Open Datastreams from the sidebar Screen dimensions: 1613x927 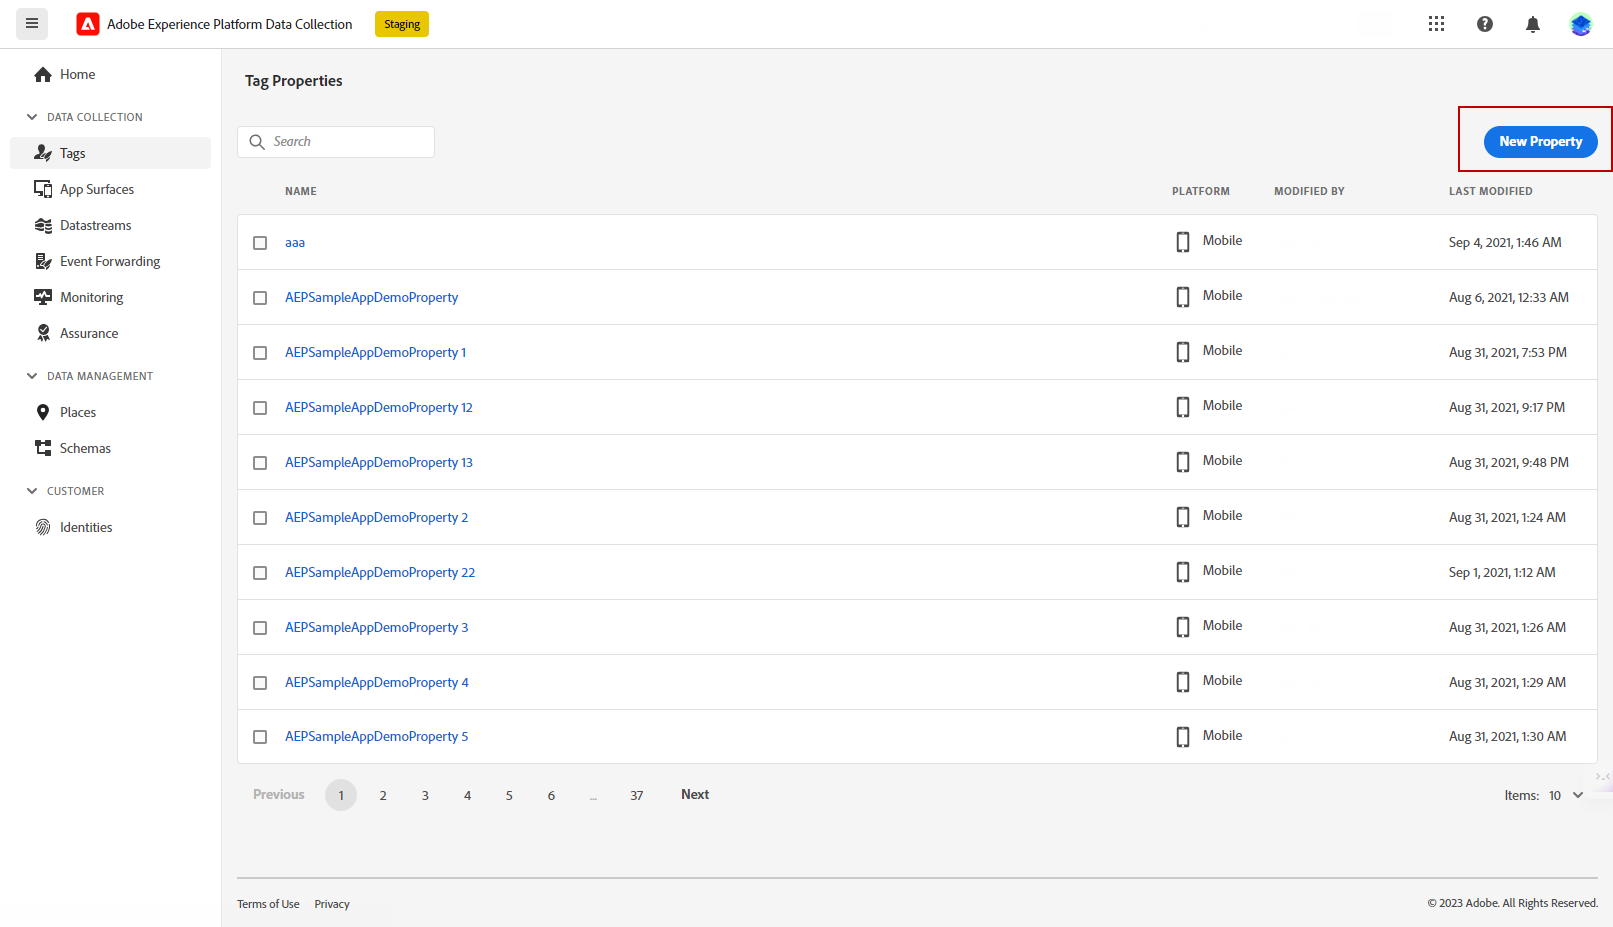95,225
